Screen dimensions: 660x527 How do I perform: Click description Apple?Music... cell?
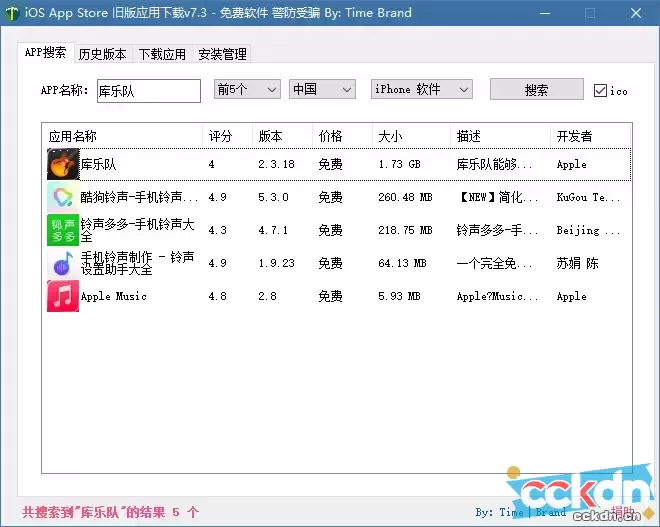tap(498, 296)
